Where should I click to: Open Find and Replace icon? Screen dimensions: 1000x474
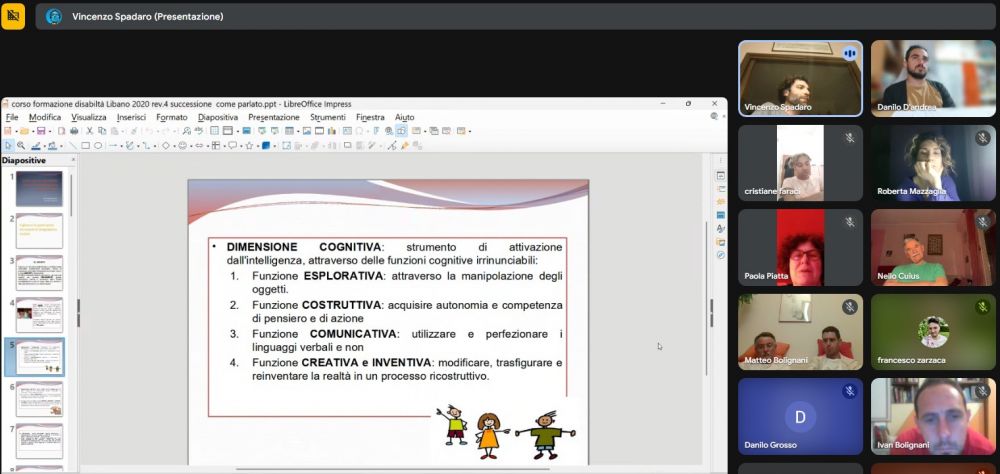pyautogui.click(x=187, y=131)
